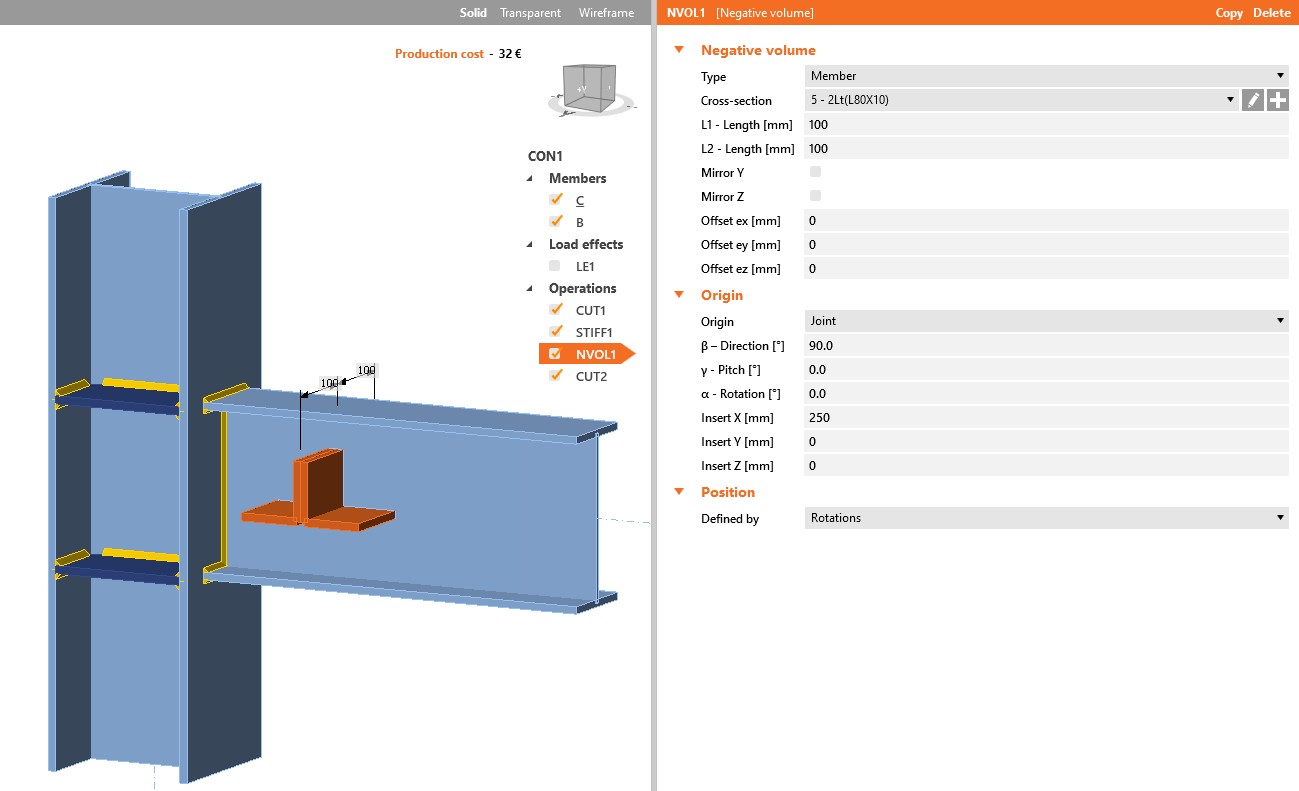Click the pencil edit cross-section icon
The image size is (1299, 791).
pyautogui.click(x=1253, y=100)
